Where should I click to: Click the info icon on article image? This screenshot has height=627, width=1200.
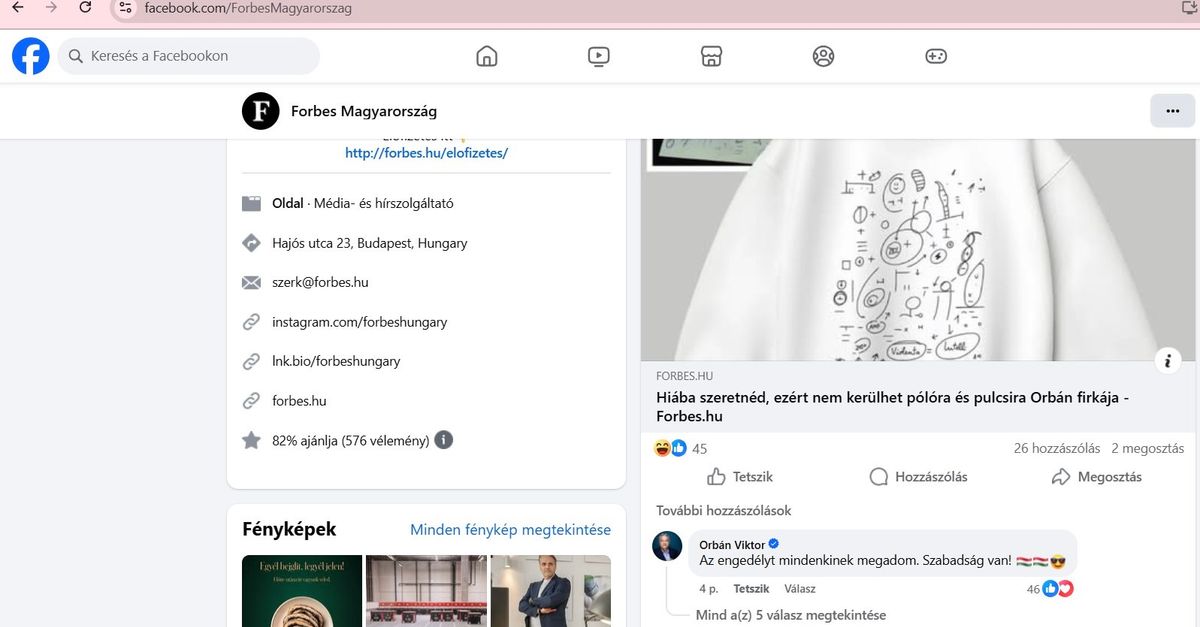pos(1168,361)
